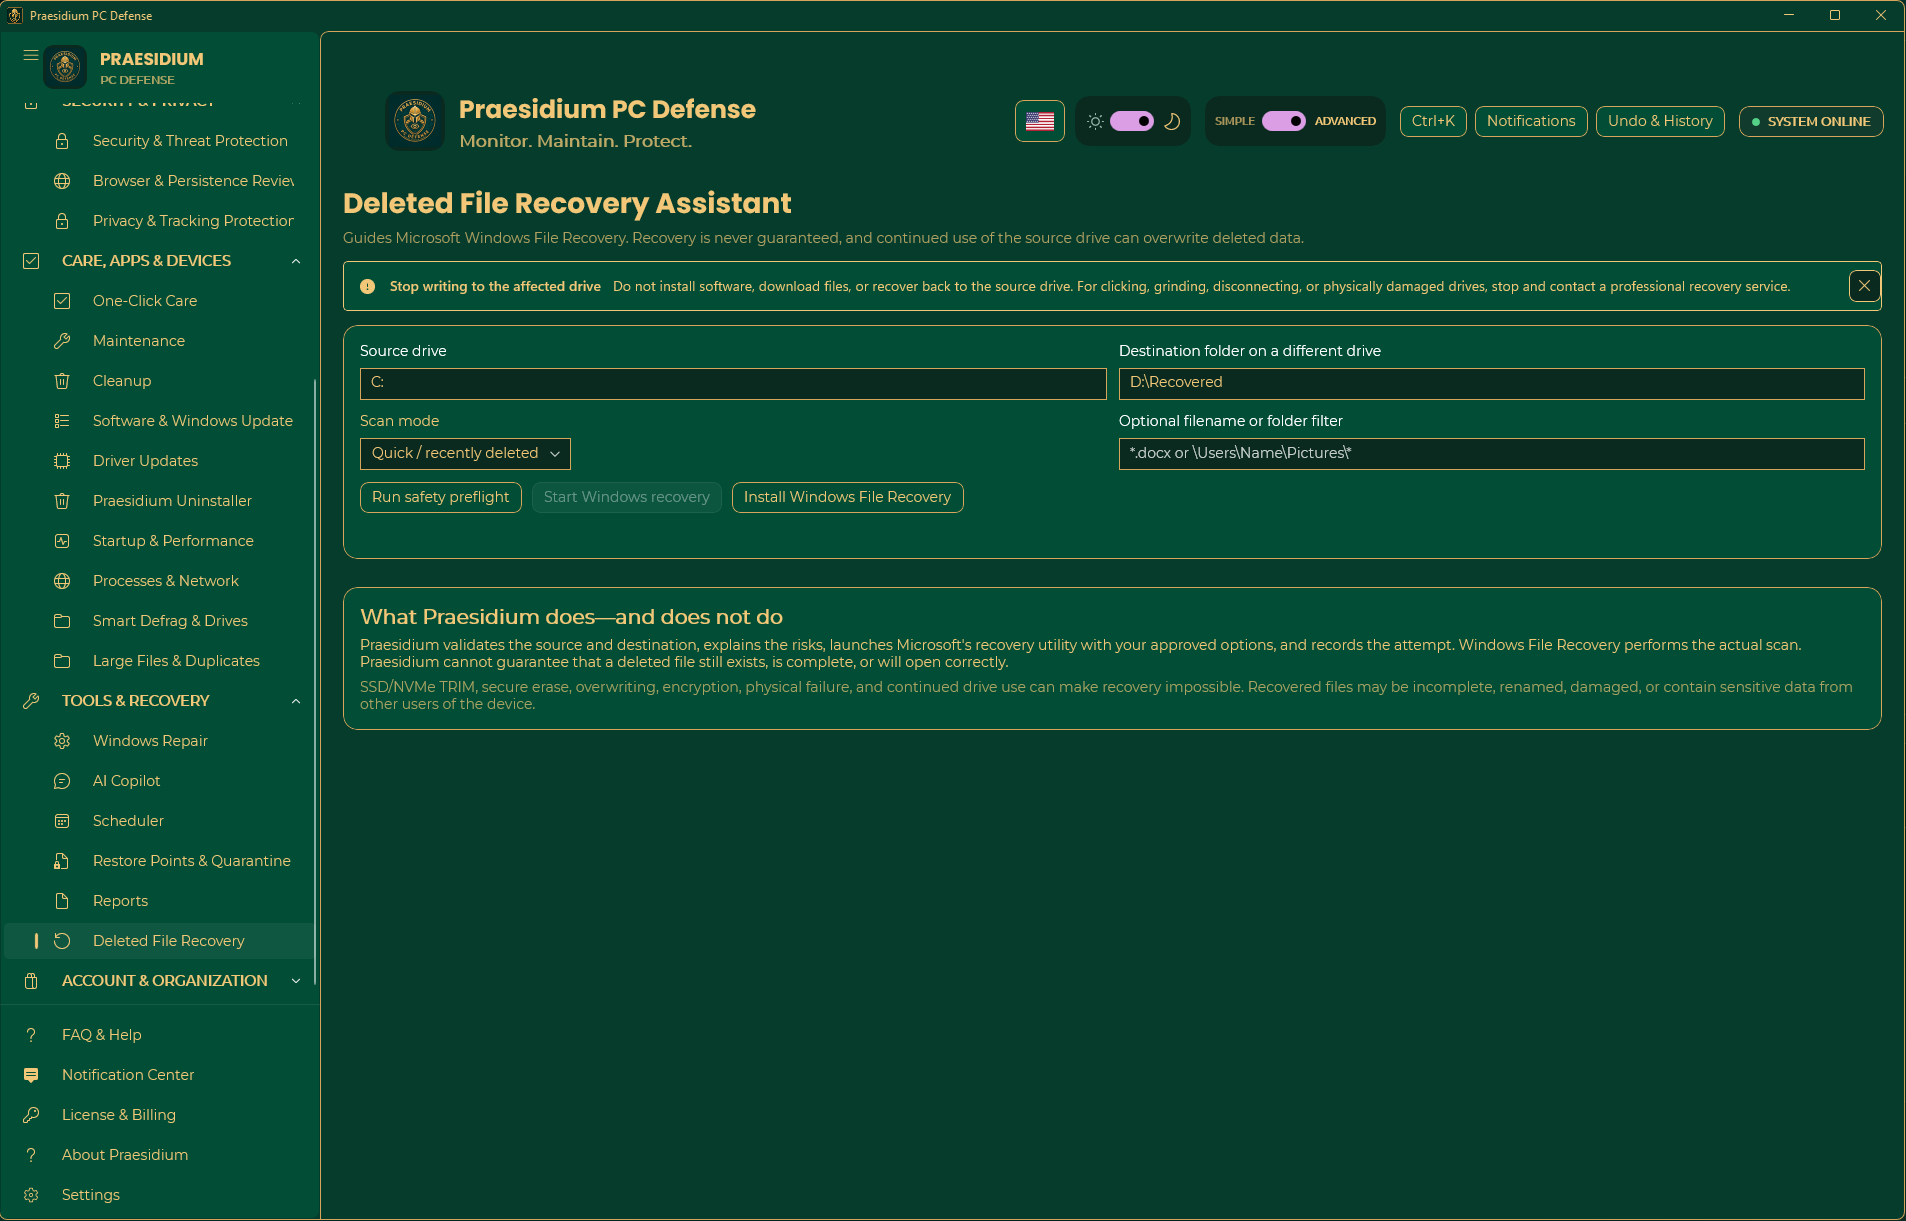Click the AI Copilot chat bubble icon
Image resolution: width=1906 pixels, height=1221 pixels.
(x=62, y=781)
